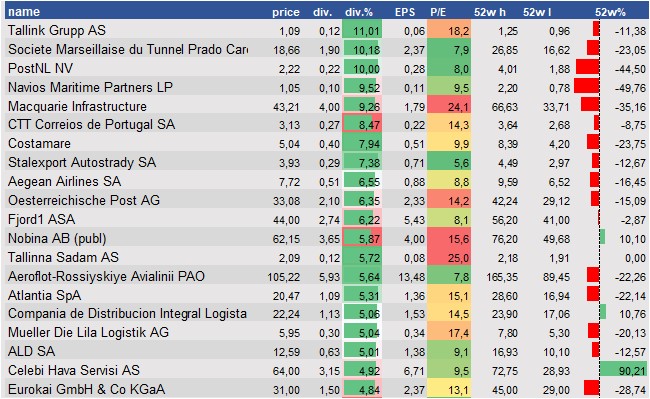This screenshot has height=399, width=650.
Task: Select the 52w% column header
Action: pos(610,12)
